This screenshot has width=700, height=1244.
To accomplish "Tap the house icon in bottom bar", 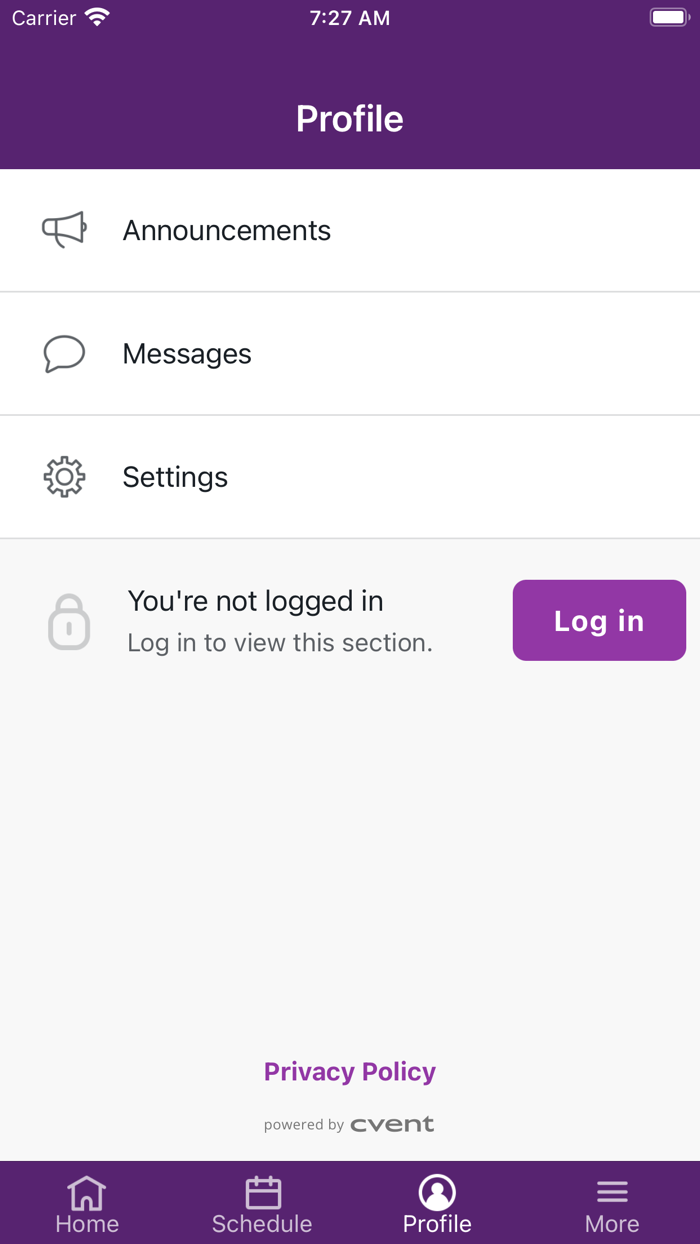I will pos(87,1192).
